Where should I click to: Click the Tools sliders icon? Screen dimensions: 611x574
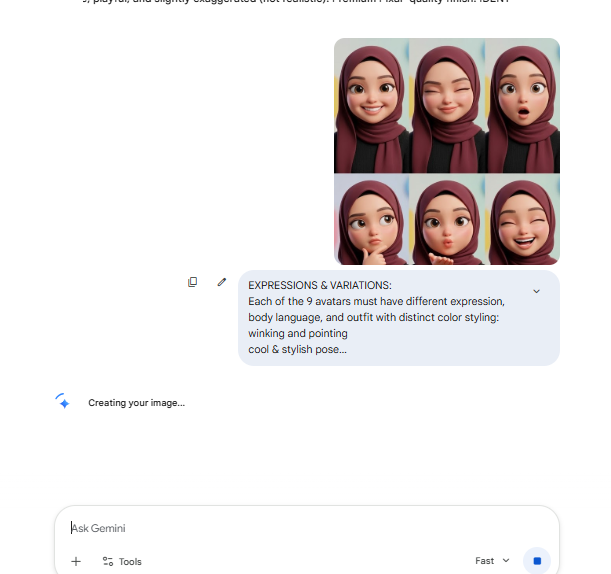click(x=108, y=561)
